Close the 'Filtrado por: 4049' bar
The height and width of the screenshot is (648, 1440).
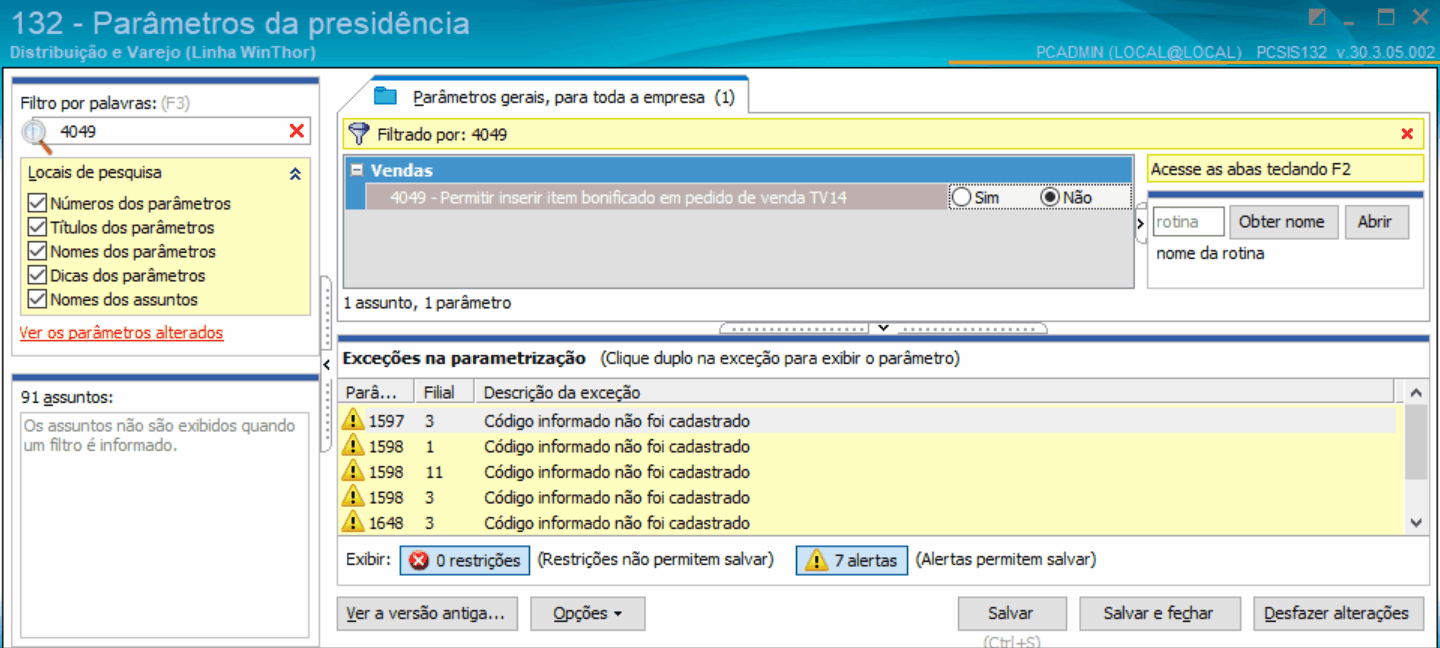1407,134
